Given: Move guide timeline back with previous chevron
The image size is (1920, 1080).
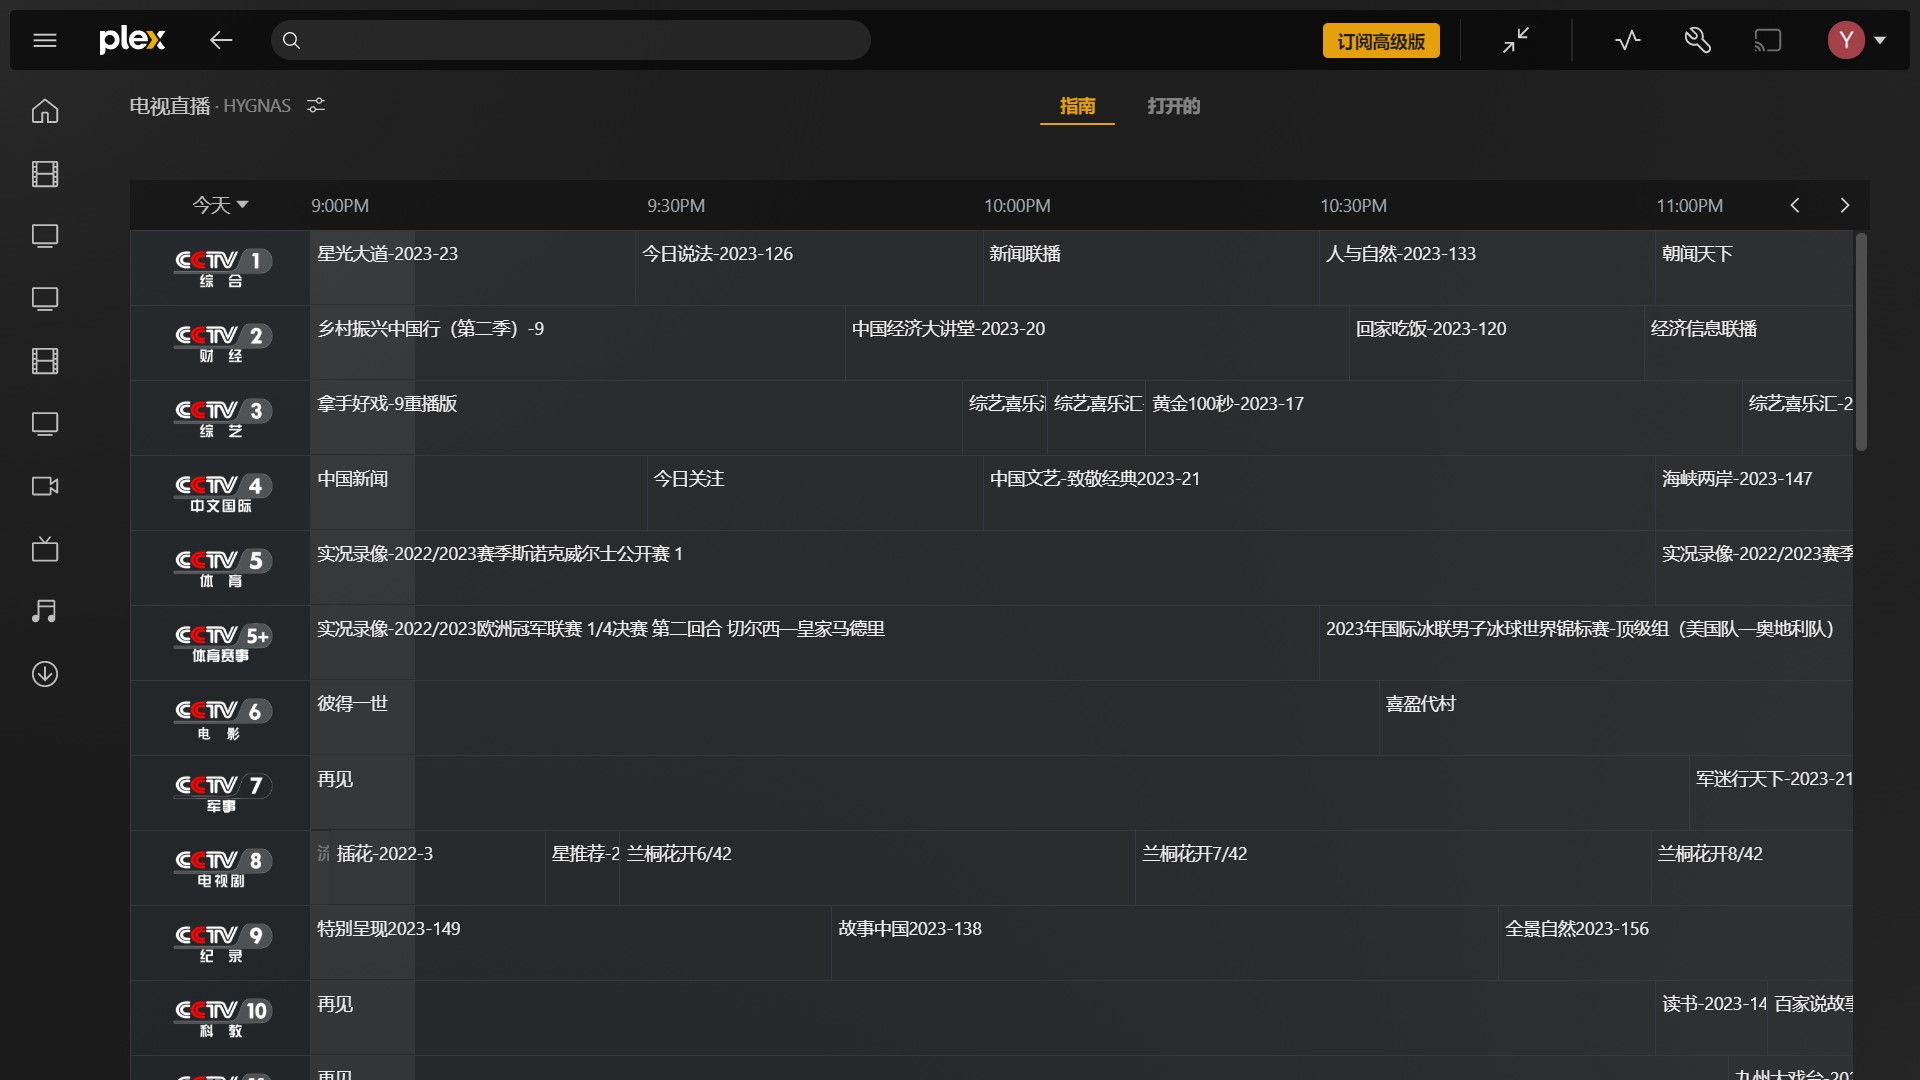Looking at the screenshot, I should pyautogui.click(x=1795, y=205).
